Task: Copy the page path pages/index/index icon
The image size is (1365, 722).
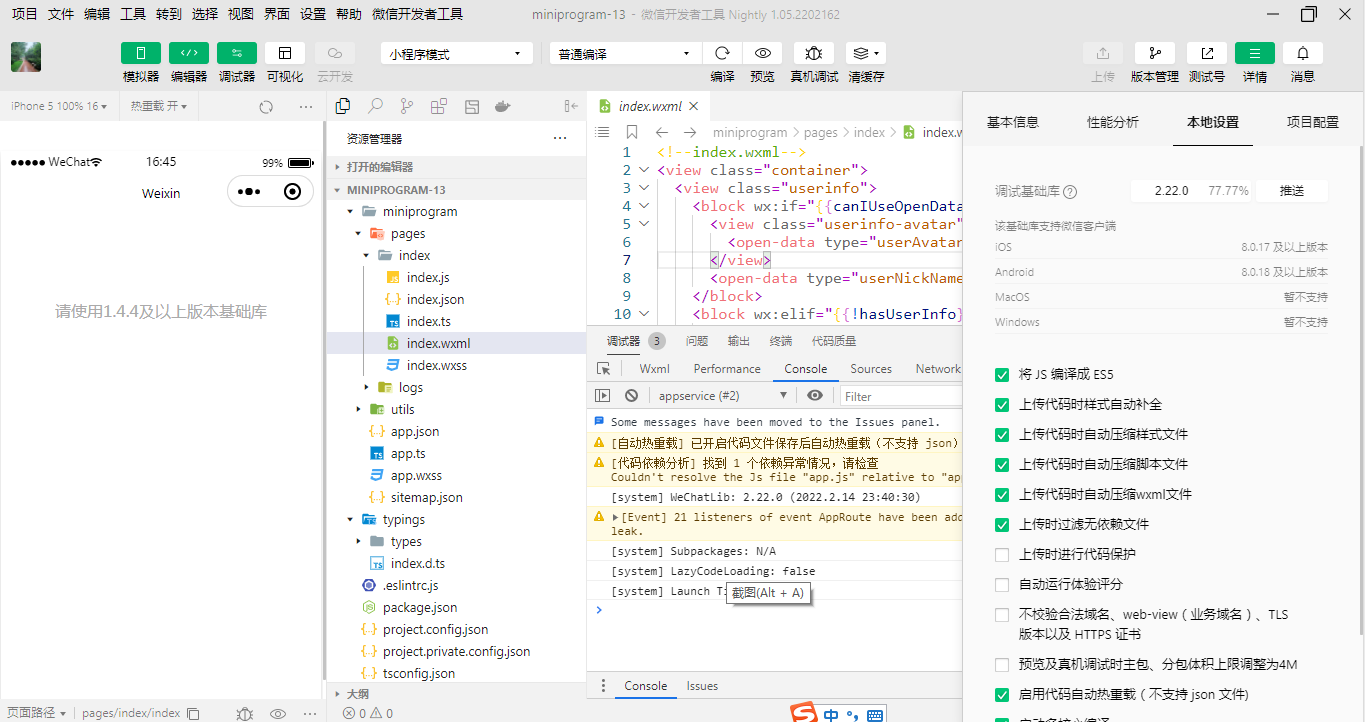Action: click(x=193, y=713)
